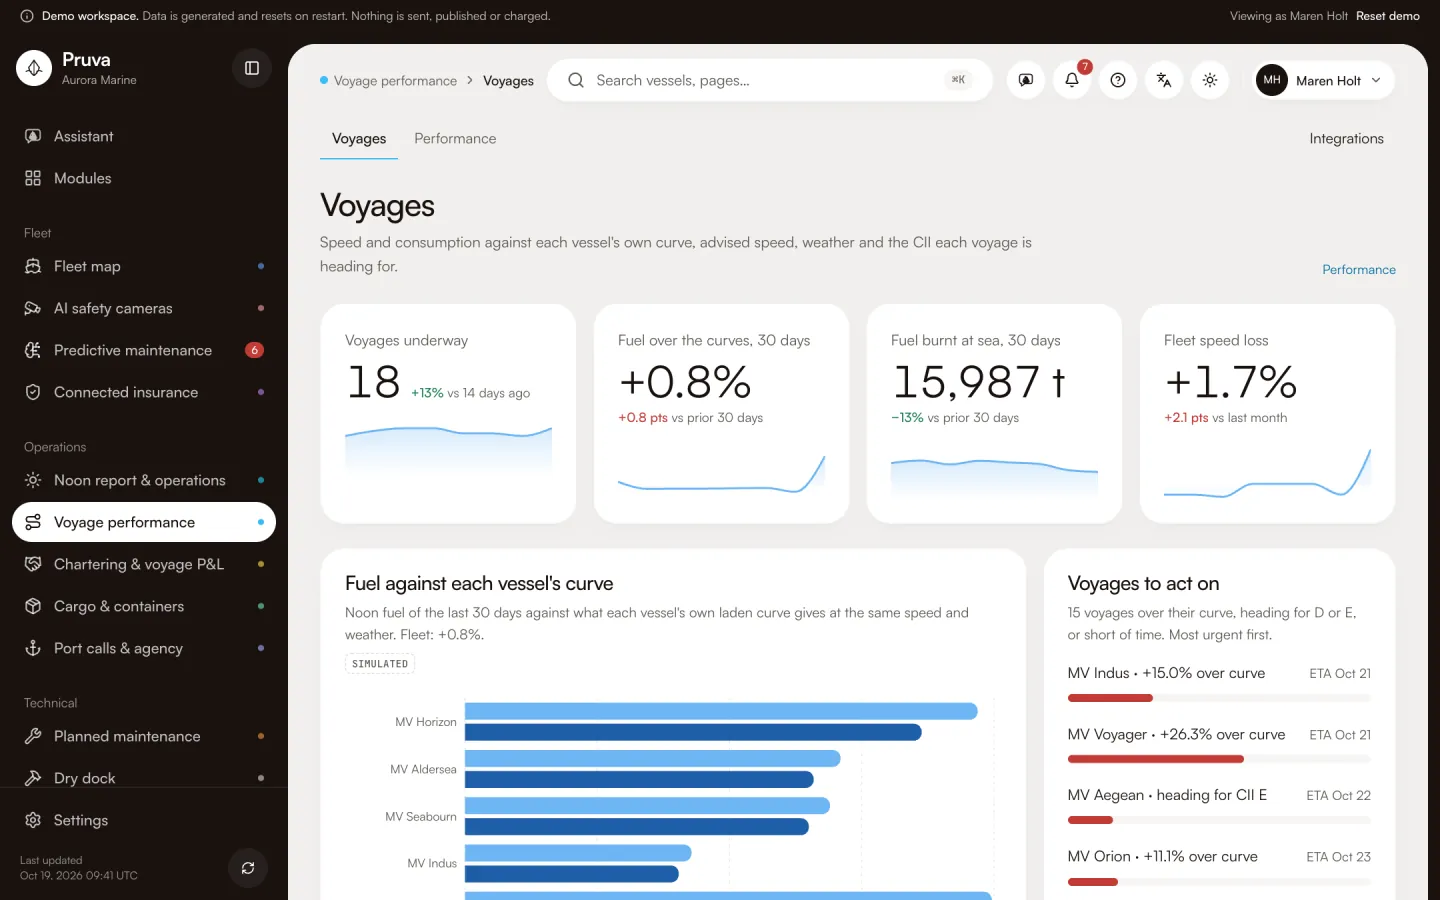Image resolution: width=1440 pixels, height=900 pixels.
Task: Focus the Search vessels, pages input
Action: [x=770, y=80]
